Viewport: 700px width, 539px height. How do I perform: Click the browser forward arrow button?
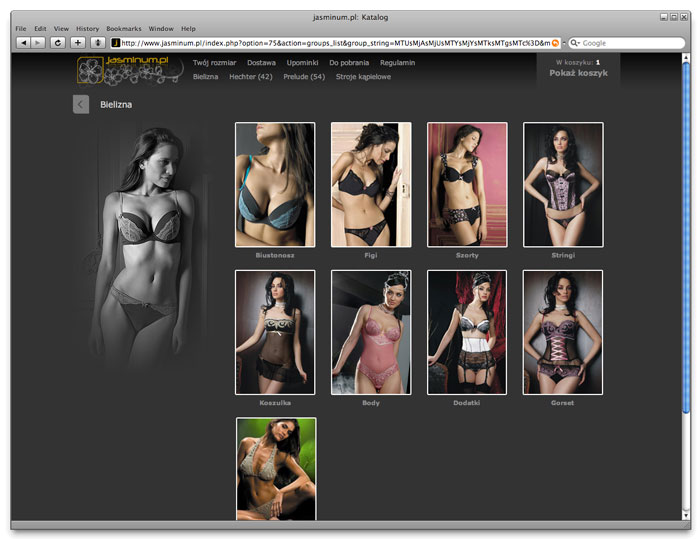(x=38, y=43)
